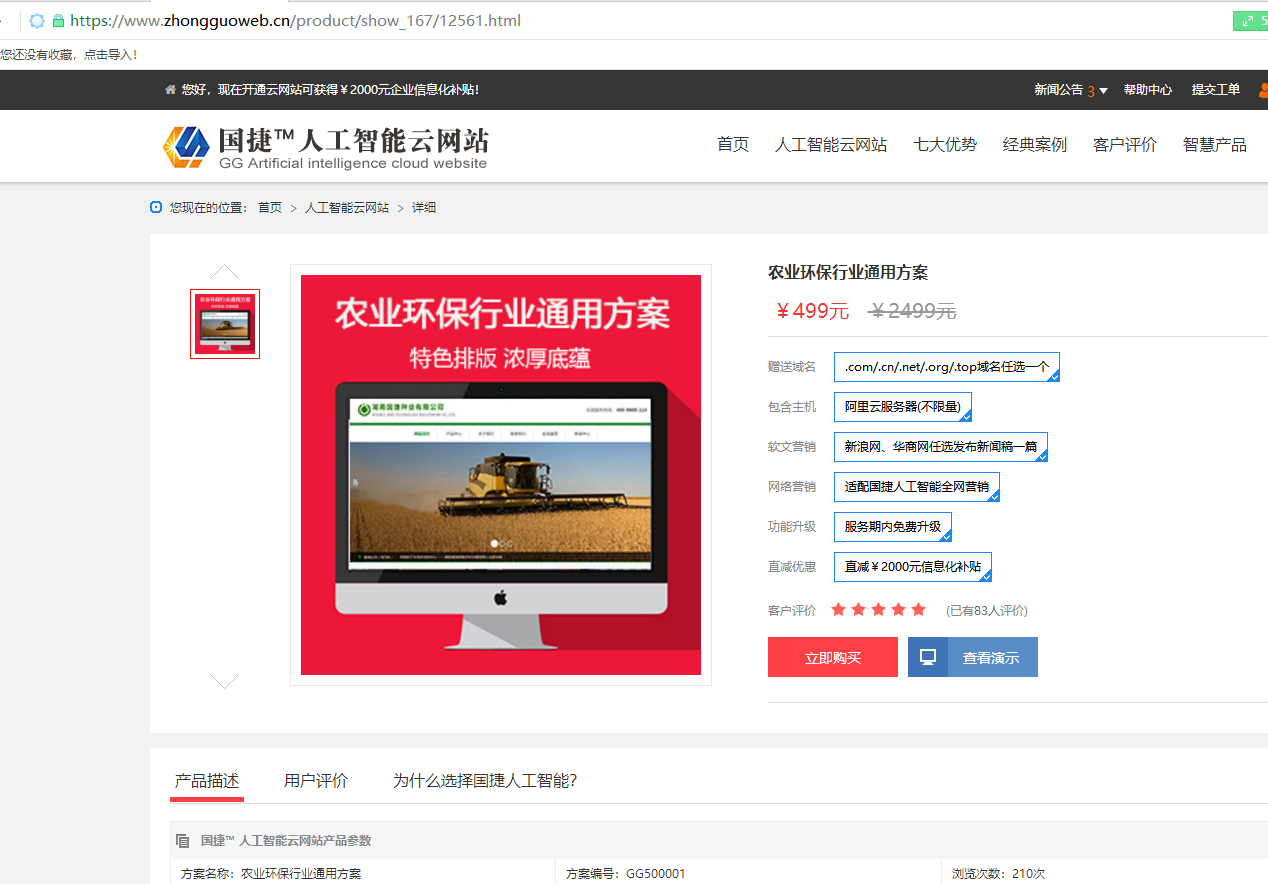This screenshot has height=884, width=1268.
Task: Click the fifth star in customer rating
Action: point(918,609)
